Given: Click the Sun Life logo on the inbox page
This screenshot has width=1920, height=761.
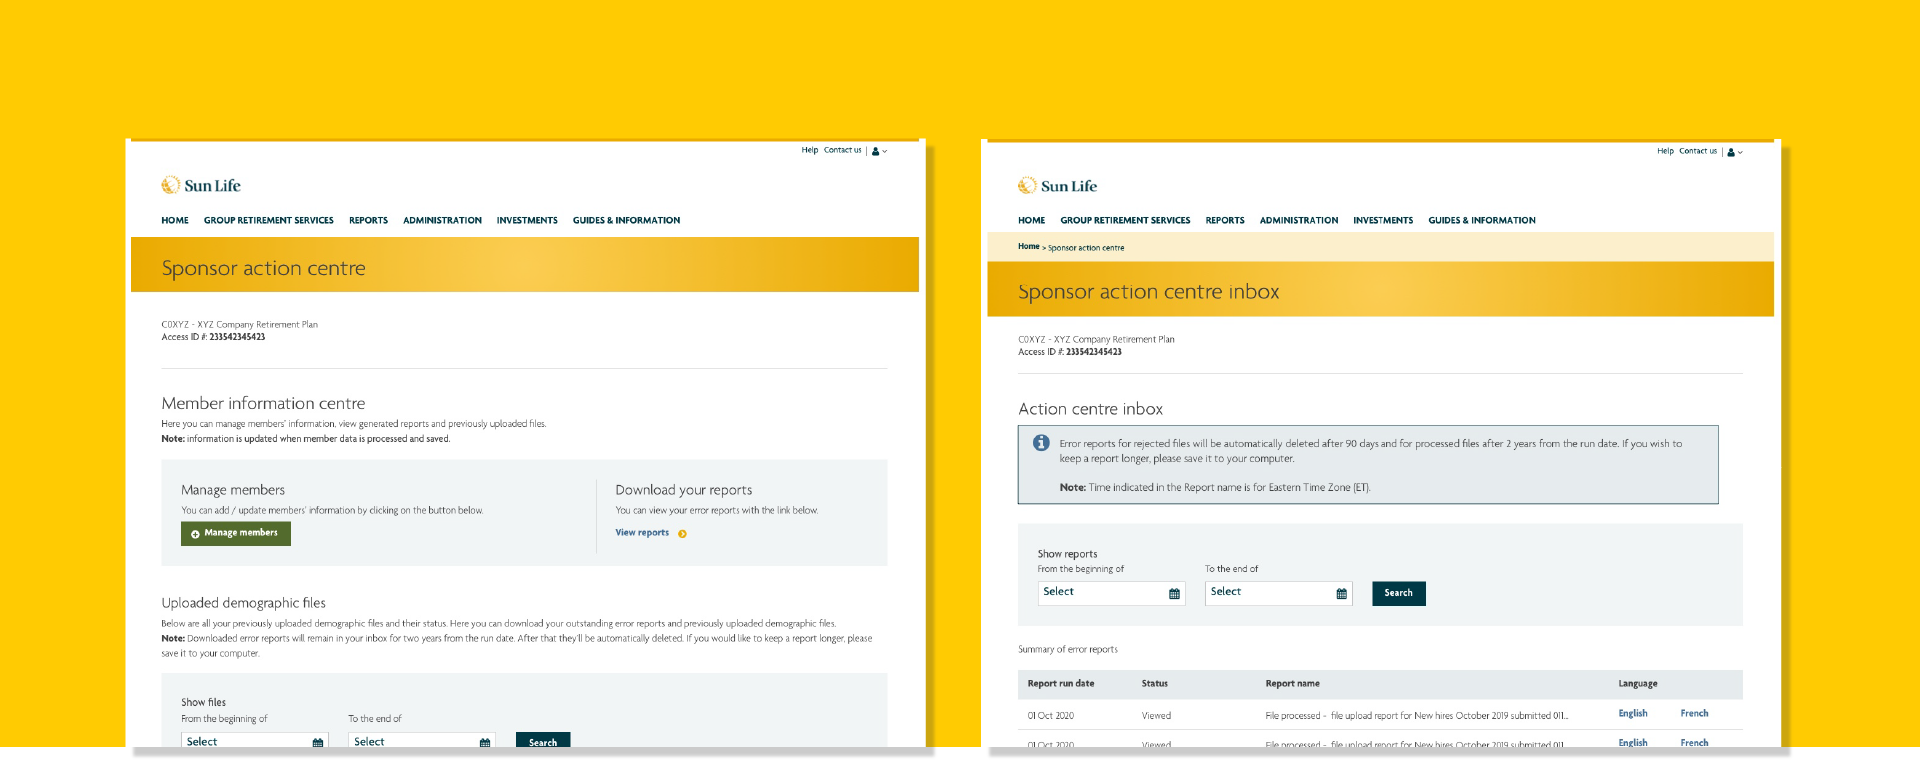Looking at the screenshot, I should tap(1057, 186).
